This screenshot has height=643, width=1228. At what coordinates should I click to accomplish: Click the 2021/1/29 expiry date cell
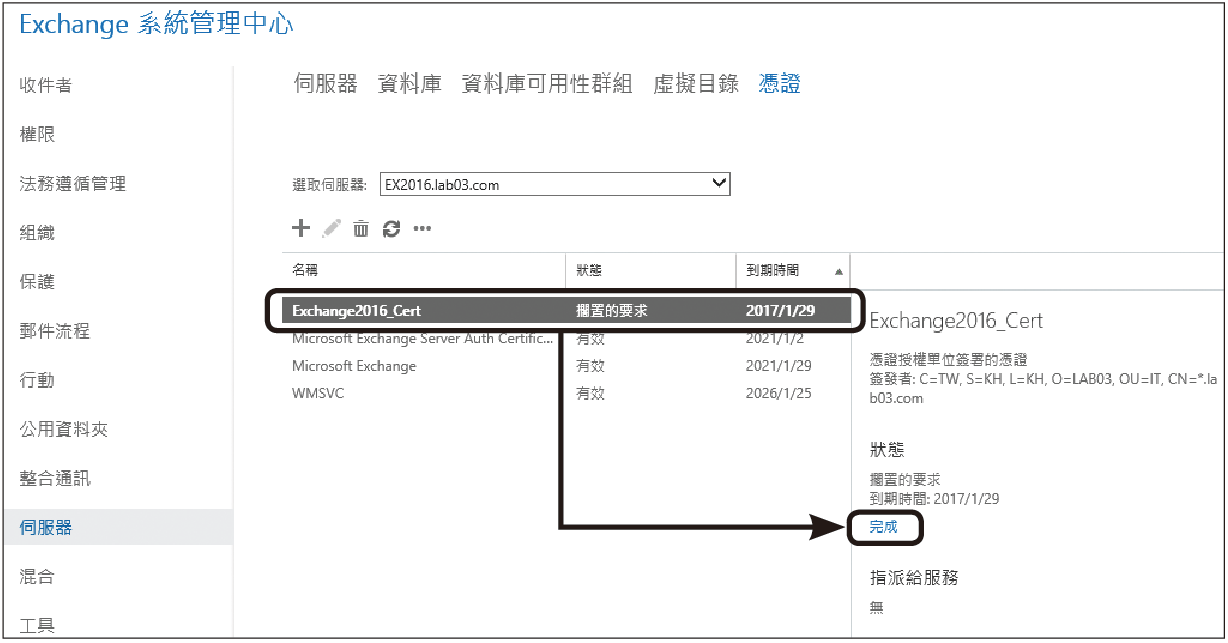(778, 366)
